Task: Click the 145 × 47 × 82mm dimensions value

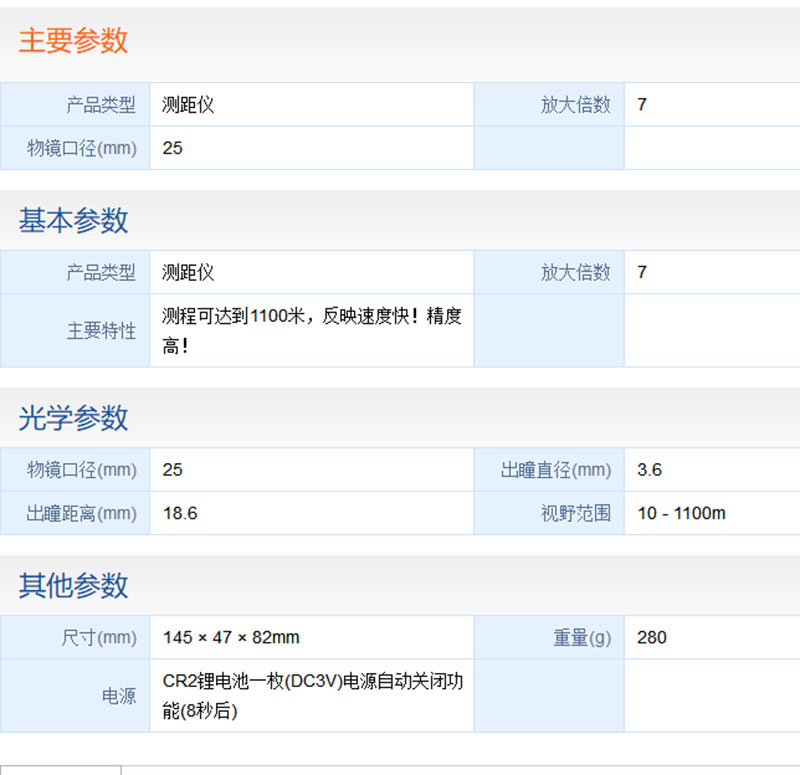Action: pyautogui.click(x=231, y=638)
